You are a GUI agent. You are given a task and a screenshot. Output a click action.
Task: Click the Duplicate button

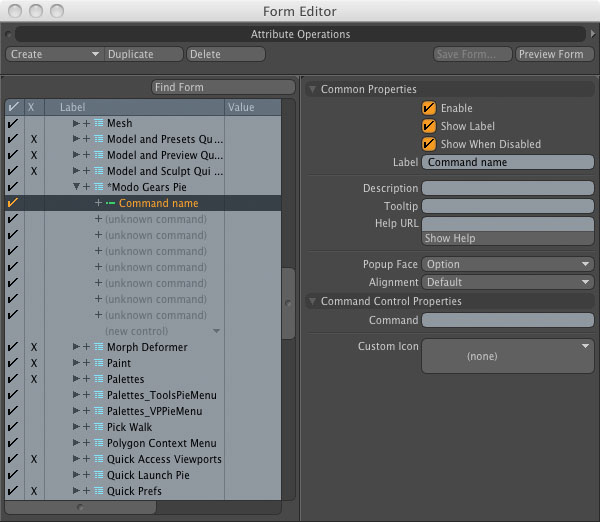[x=144, y=54]
